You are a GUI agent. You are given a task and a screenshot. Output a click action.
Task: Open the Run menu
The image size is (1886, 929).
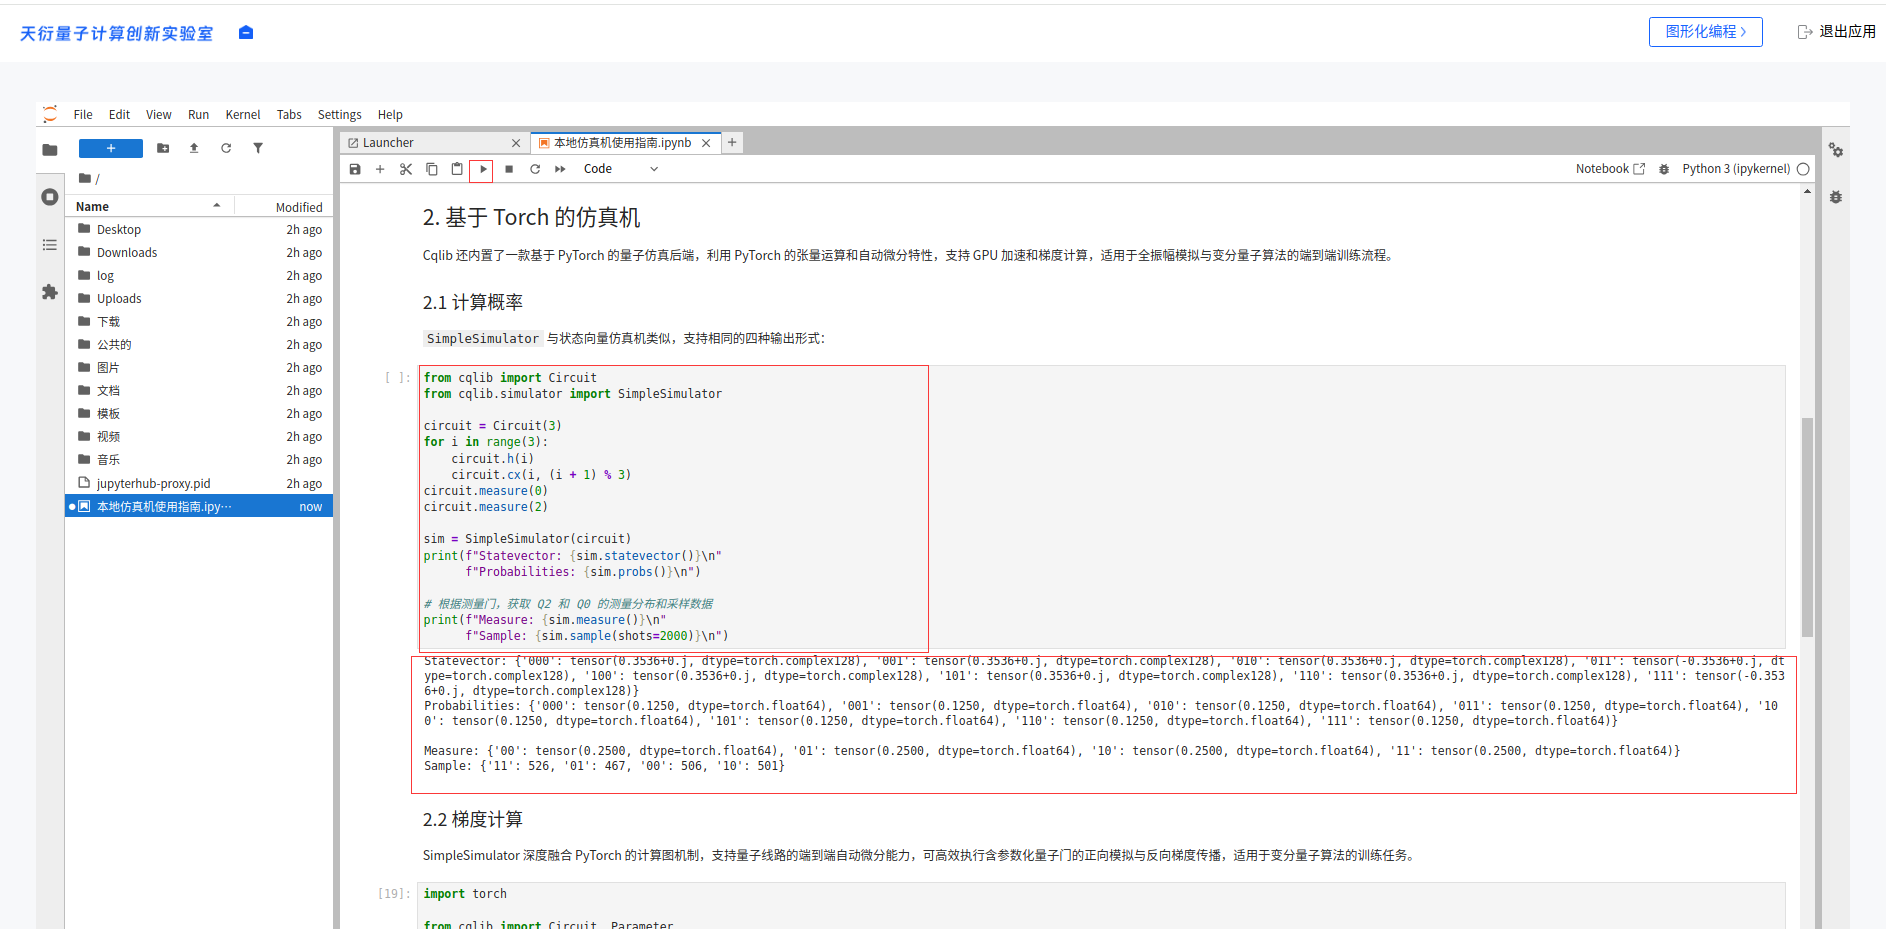[x=199, y=115]
